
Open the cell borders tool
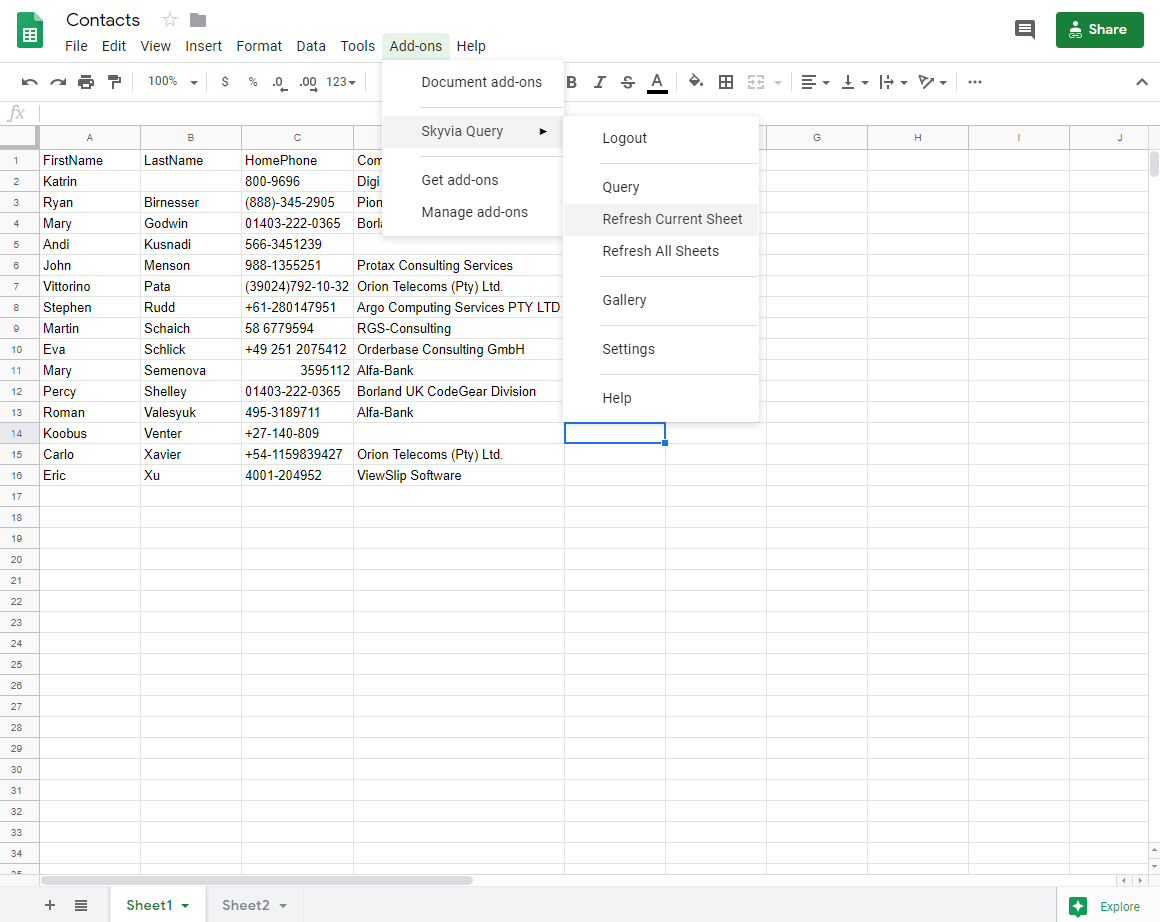click(x=726, y=82)
